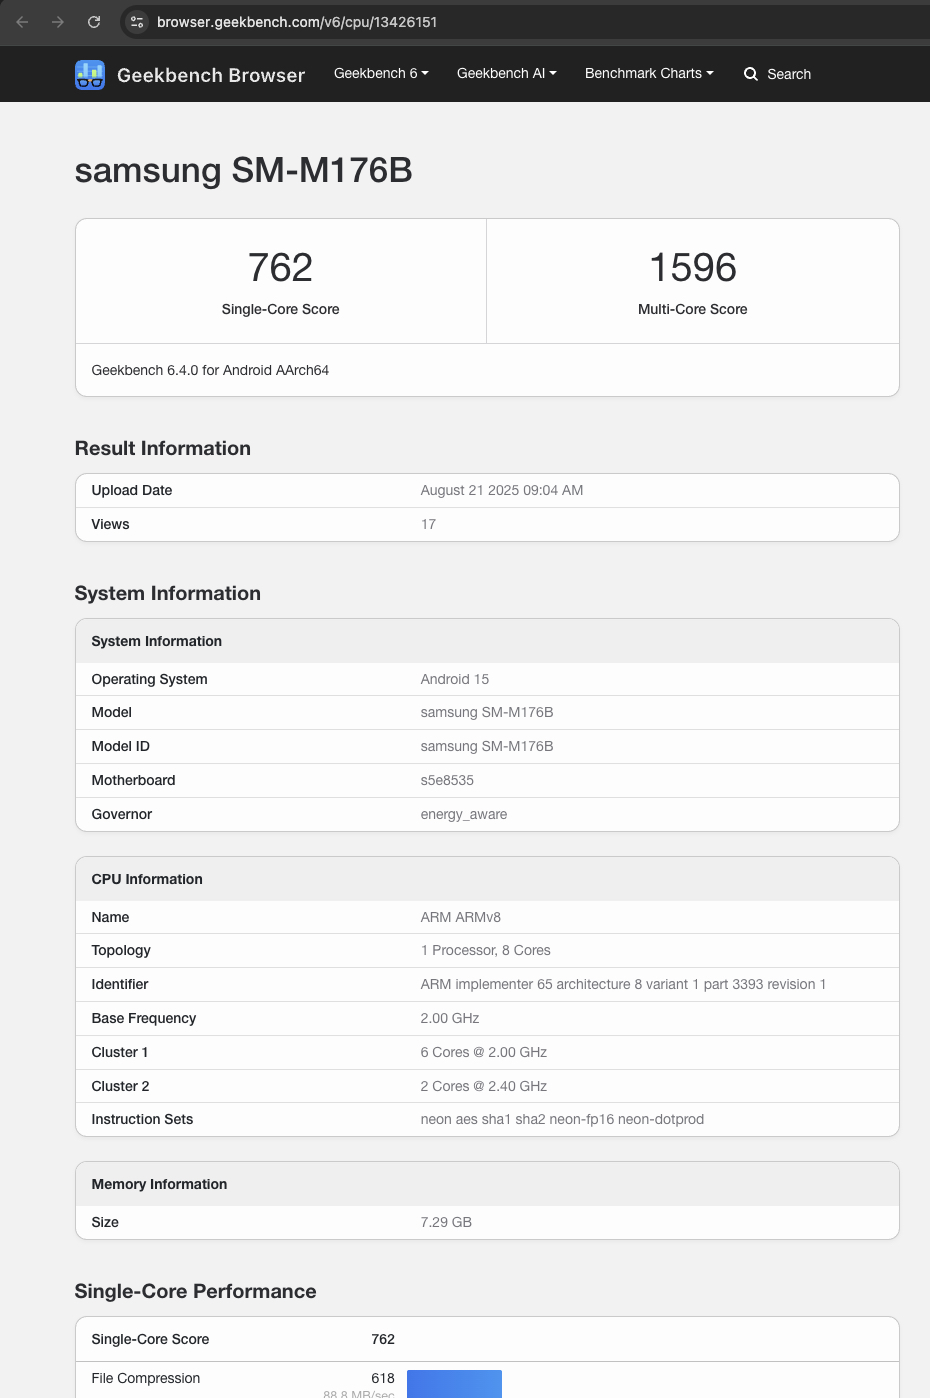Click the s5e8535 Motherboard value
Image resolution: width=930 pixels, height=1398 pixels.
coord(447,780)
